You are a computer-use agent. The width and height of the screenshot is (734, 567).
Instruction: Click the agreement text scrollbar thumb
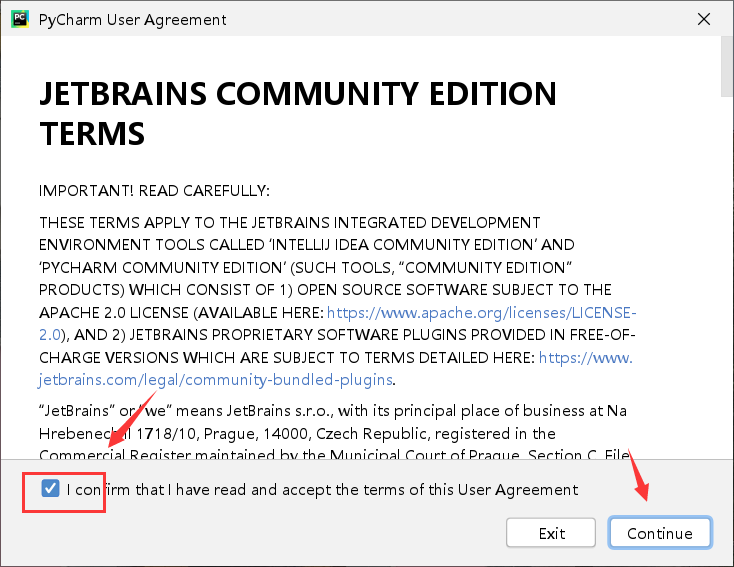(727, 66)
